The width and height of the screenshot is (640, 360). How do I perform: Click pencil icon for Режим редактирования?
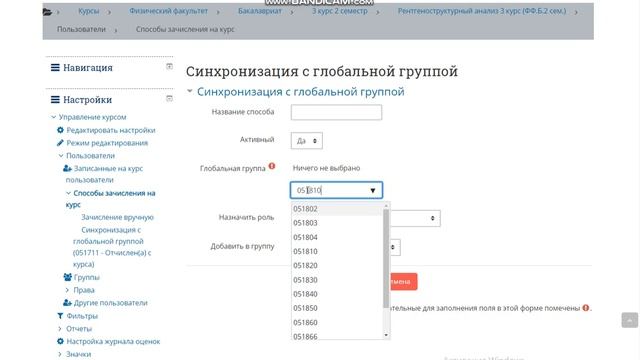[60, 142]
